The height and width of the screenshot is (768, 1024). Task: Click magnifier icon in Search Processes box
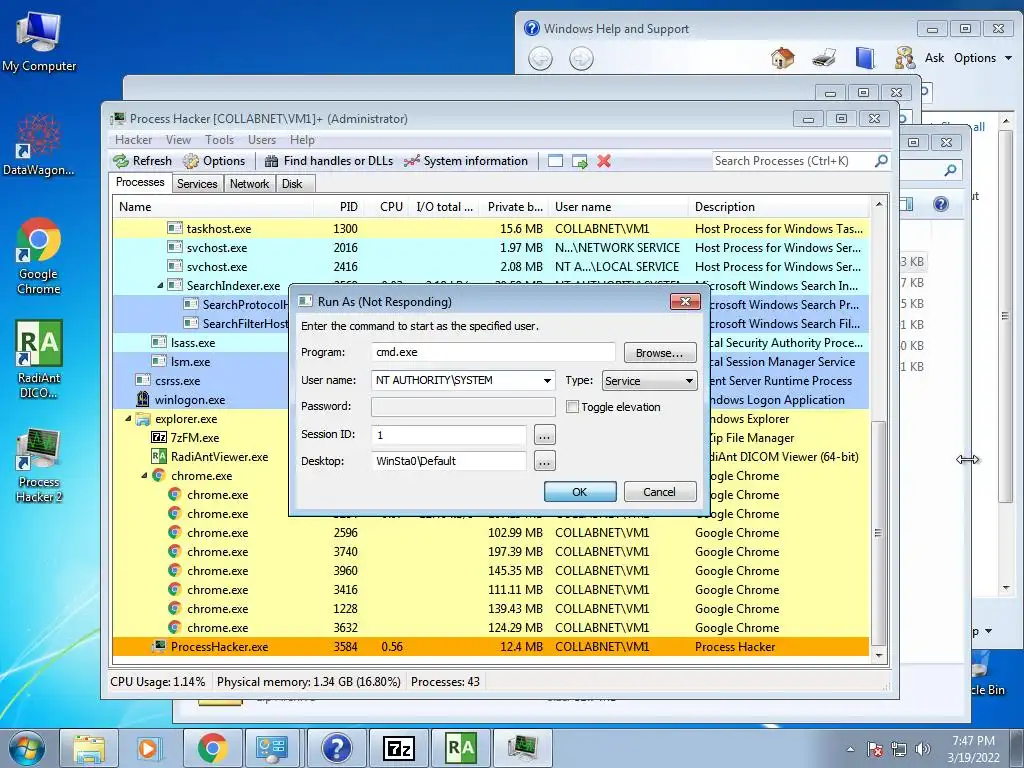coord(881,160)
